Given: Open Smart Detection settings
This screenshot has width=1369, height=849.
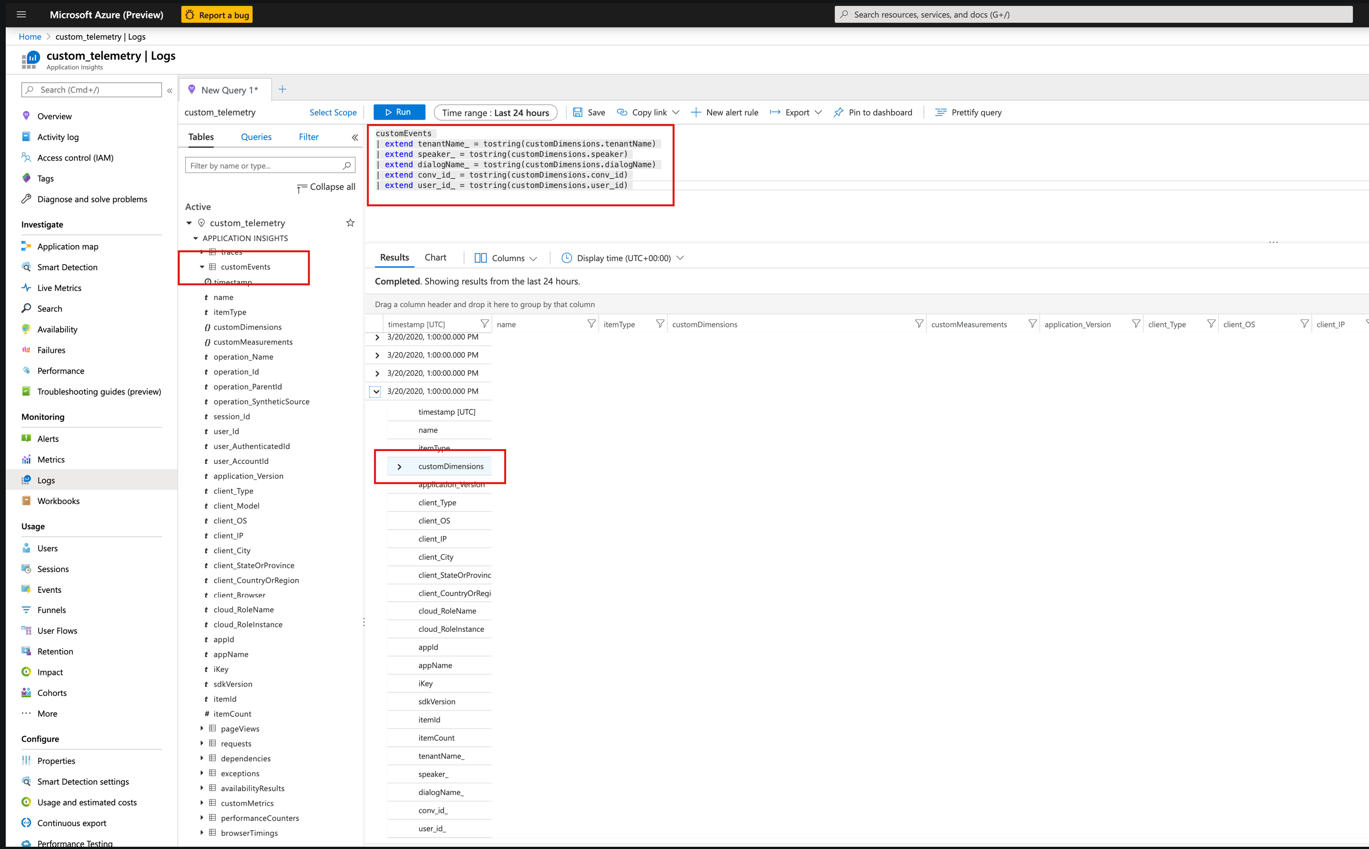Looking at the screenshot, I should pyautogui.click(x=83, y=781).
